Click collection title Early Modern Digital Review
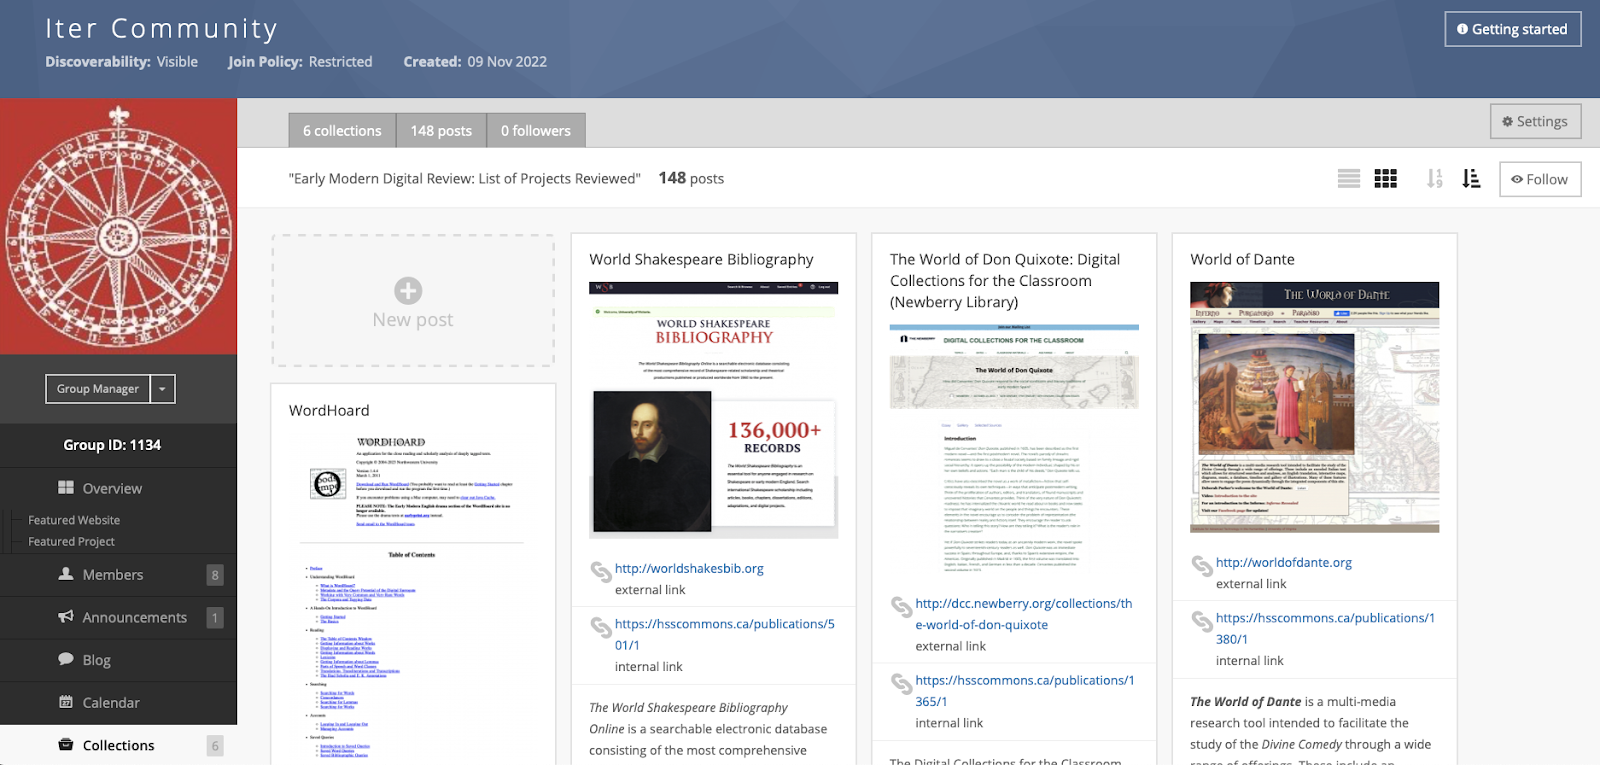 (464, 178)
